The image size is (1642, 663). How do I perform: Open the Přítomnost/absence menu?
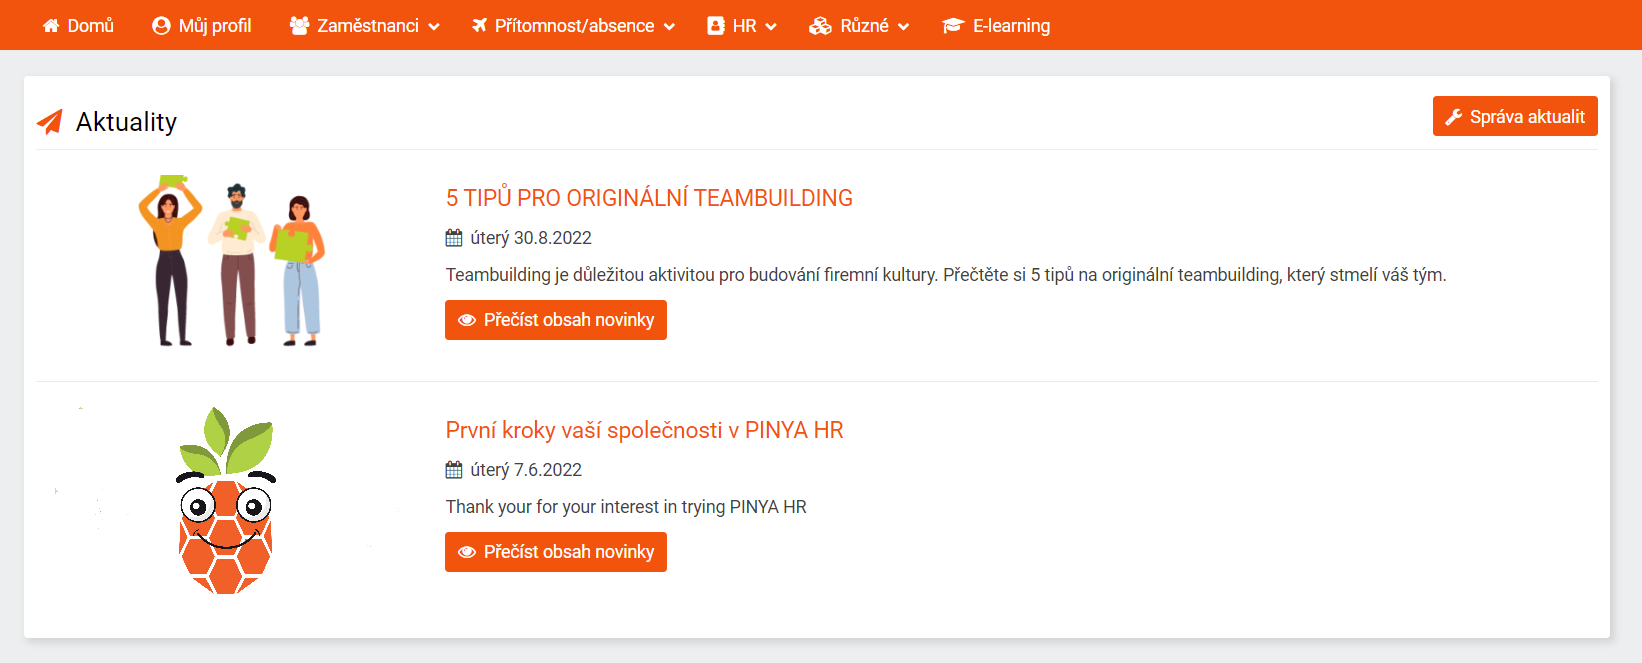[x=574, y=26]
